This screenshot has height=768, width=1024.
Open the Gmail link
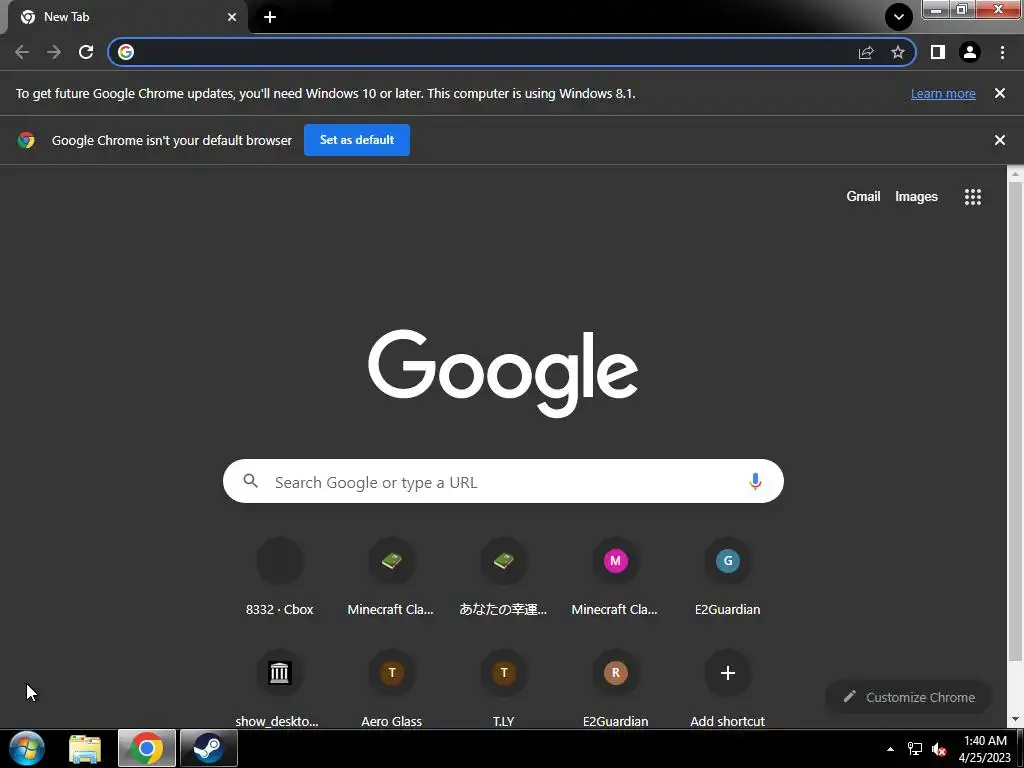[863, 197]
